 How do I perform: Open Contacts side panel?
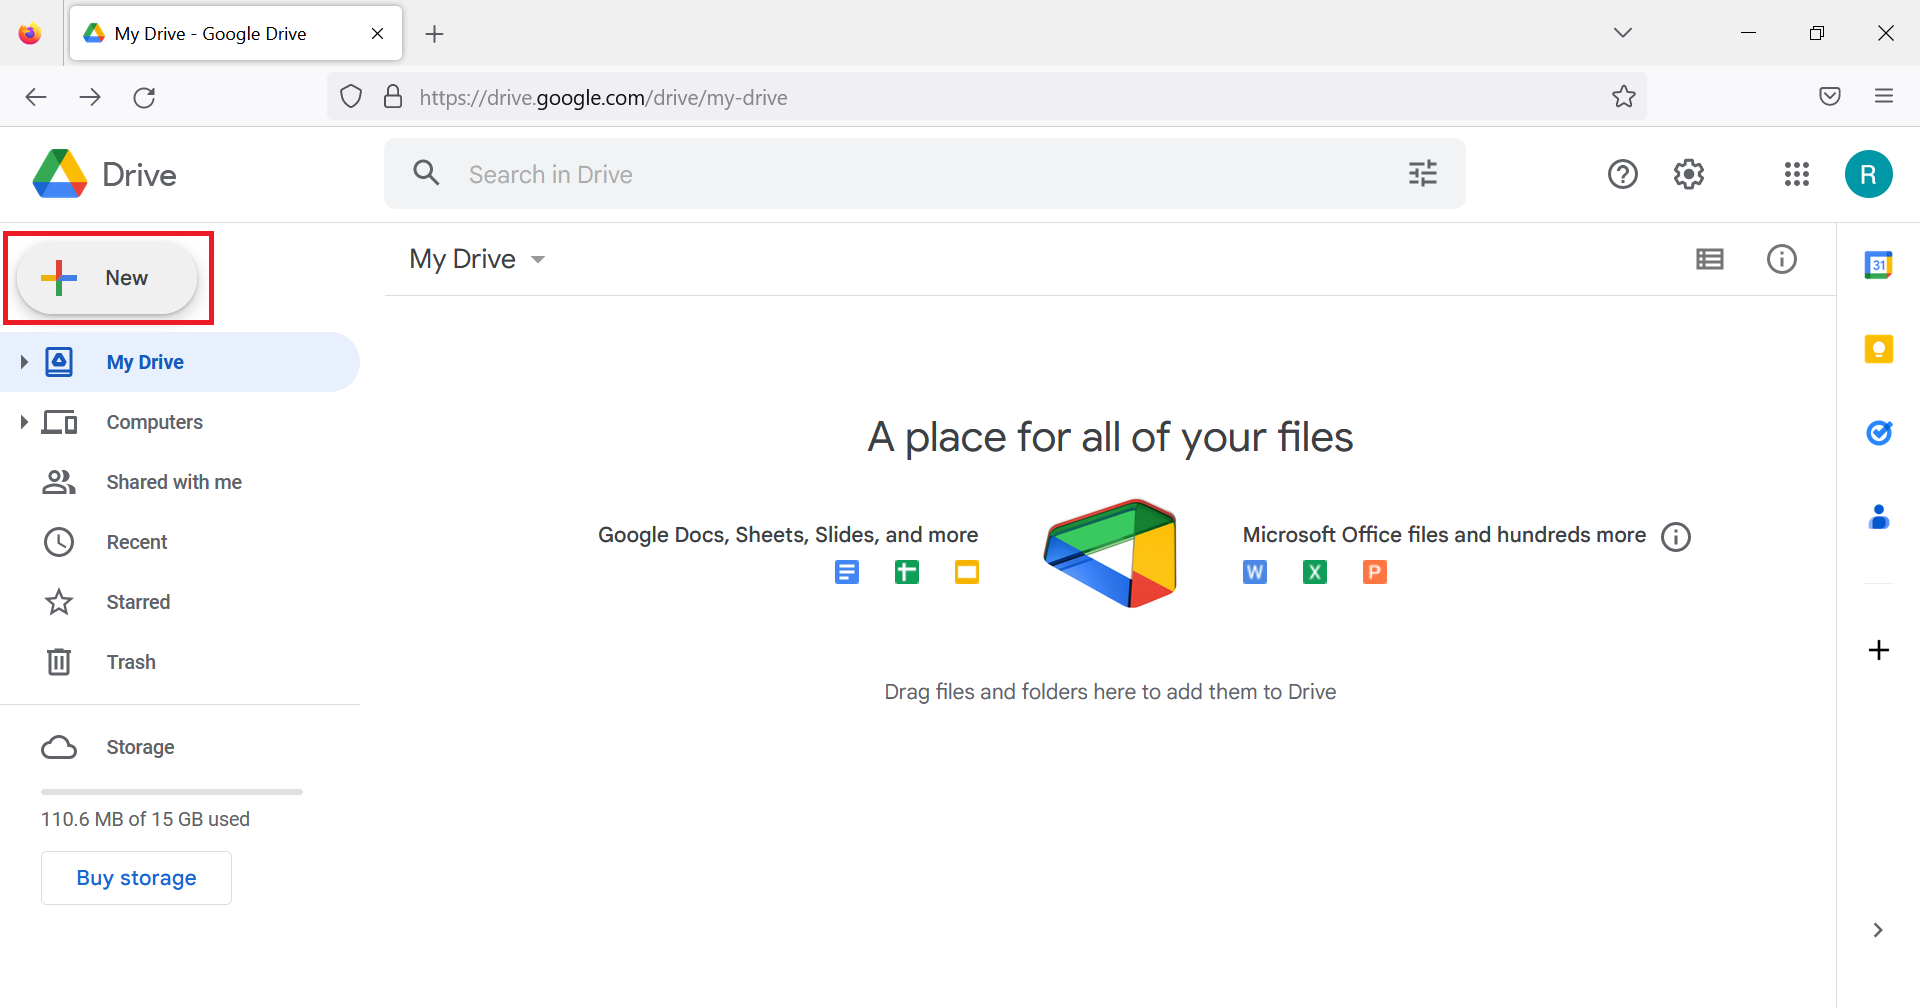pyautogui.click(x=1879, y=517)
